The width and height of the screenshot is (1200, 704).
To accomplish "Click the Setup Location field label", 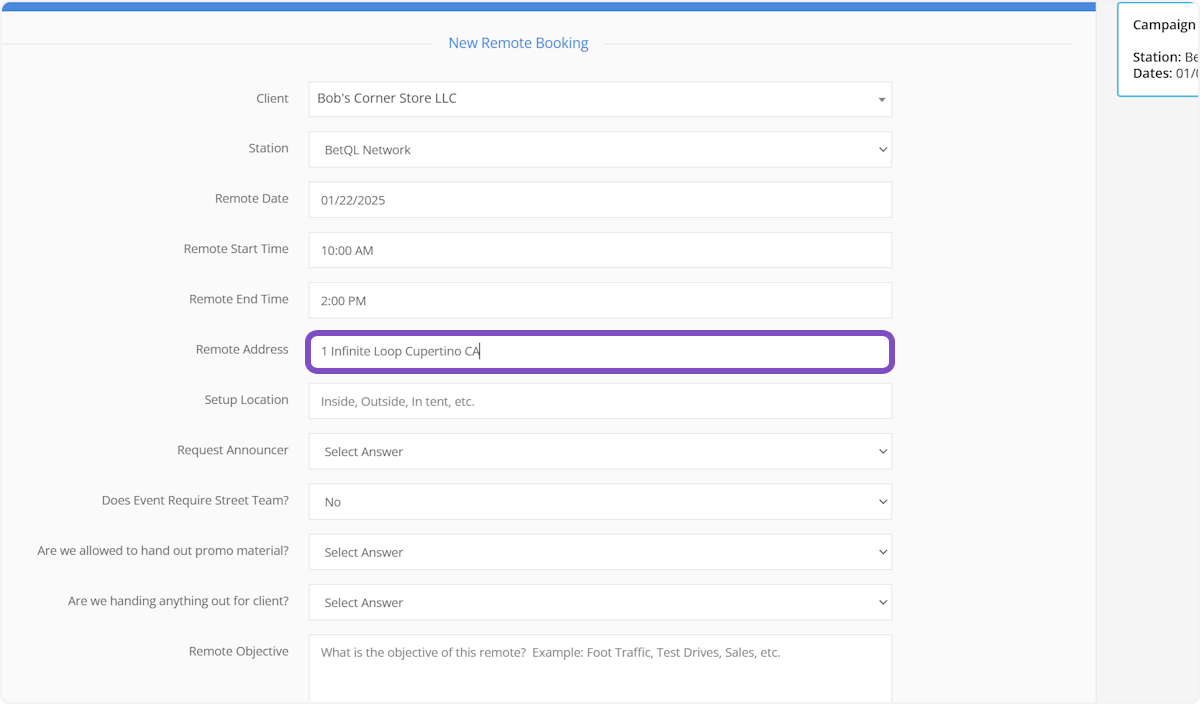I will (x=246, y=400).
